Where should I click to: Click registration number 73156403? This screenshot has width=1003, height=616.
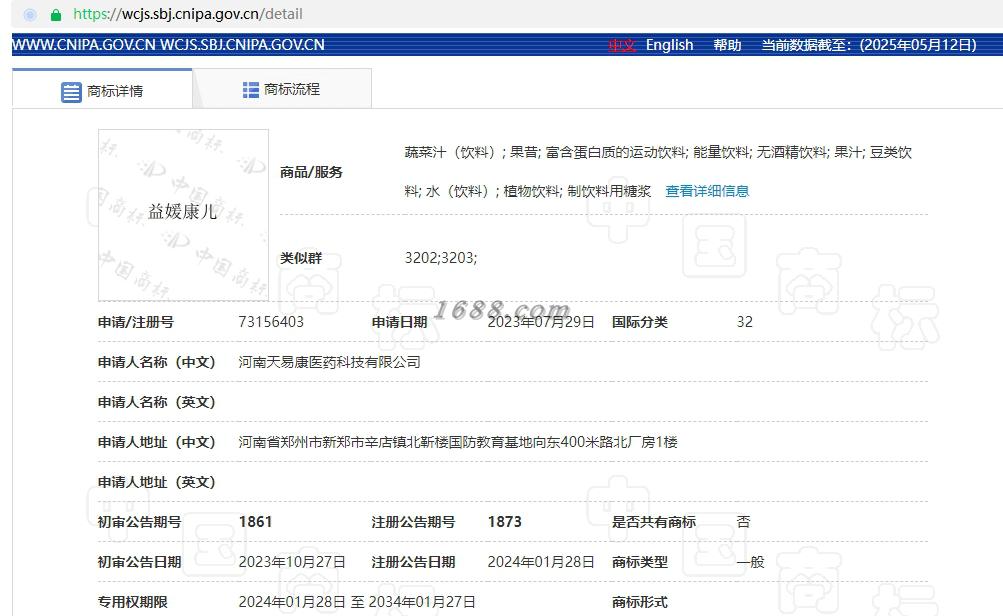click(271, 322)
